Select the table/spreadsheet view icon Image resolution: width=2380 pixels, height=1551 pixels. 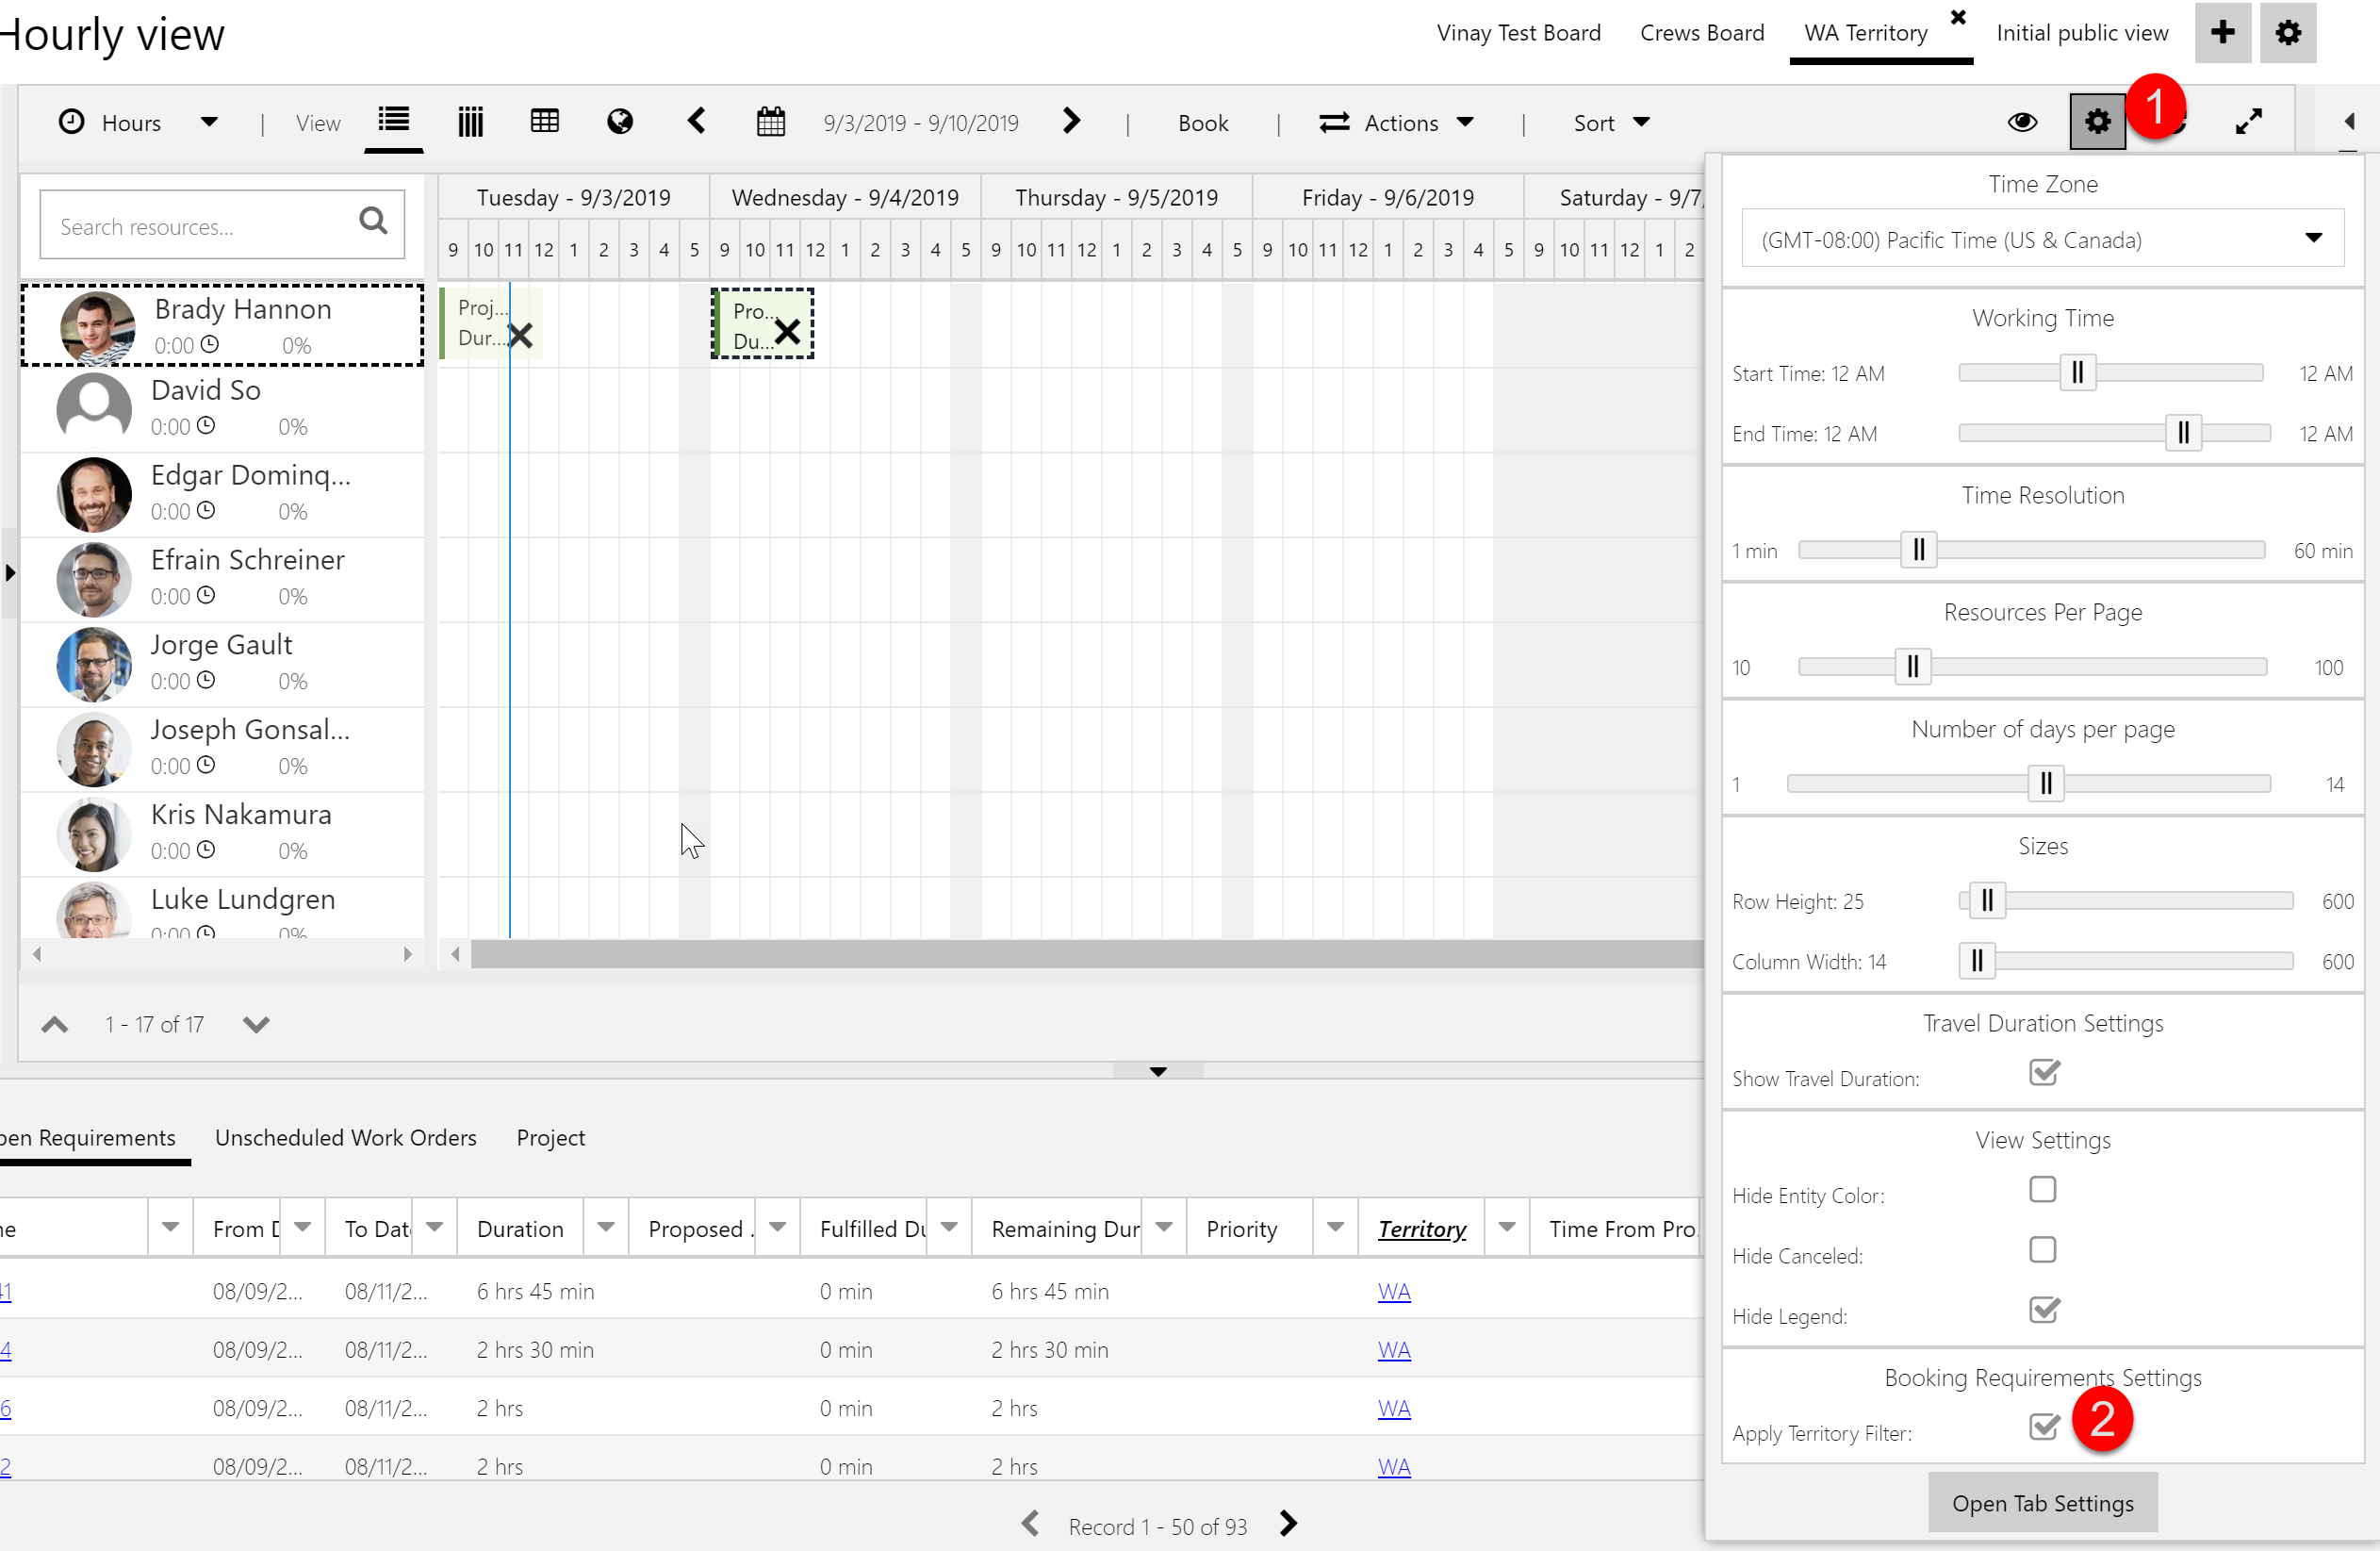pos(543,122)
